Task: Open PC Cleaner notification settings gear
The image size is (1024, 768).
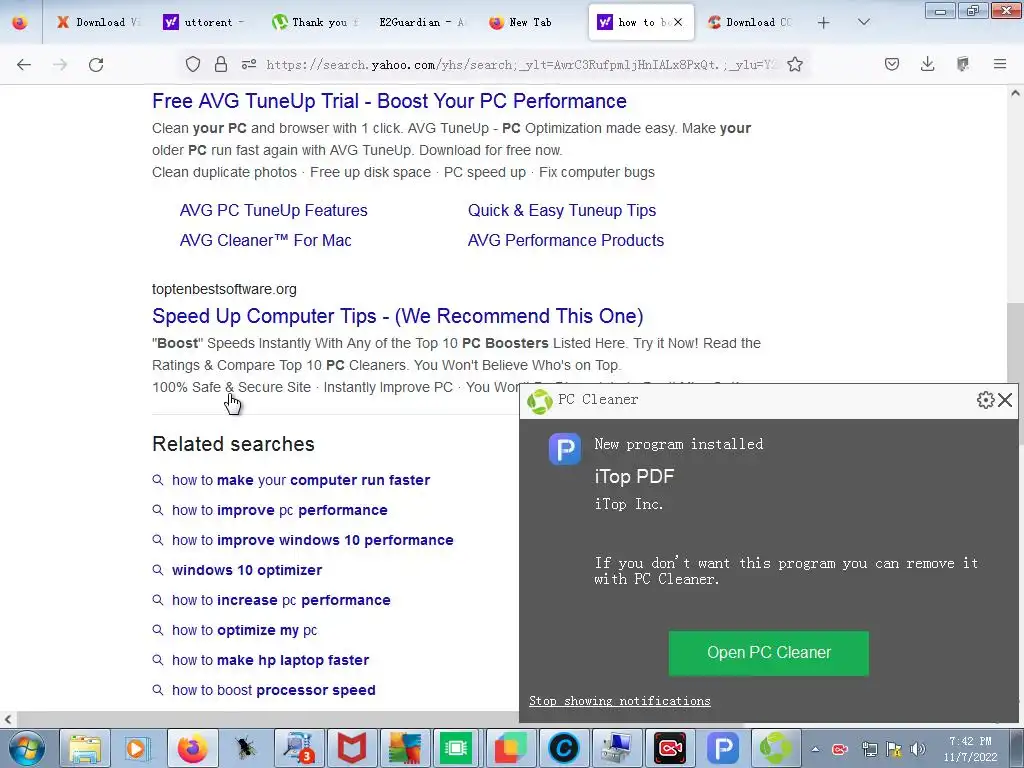Action: click(985, 400)
